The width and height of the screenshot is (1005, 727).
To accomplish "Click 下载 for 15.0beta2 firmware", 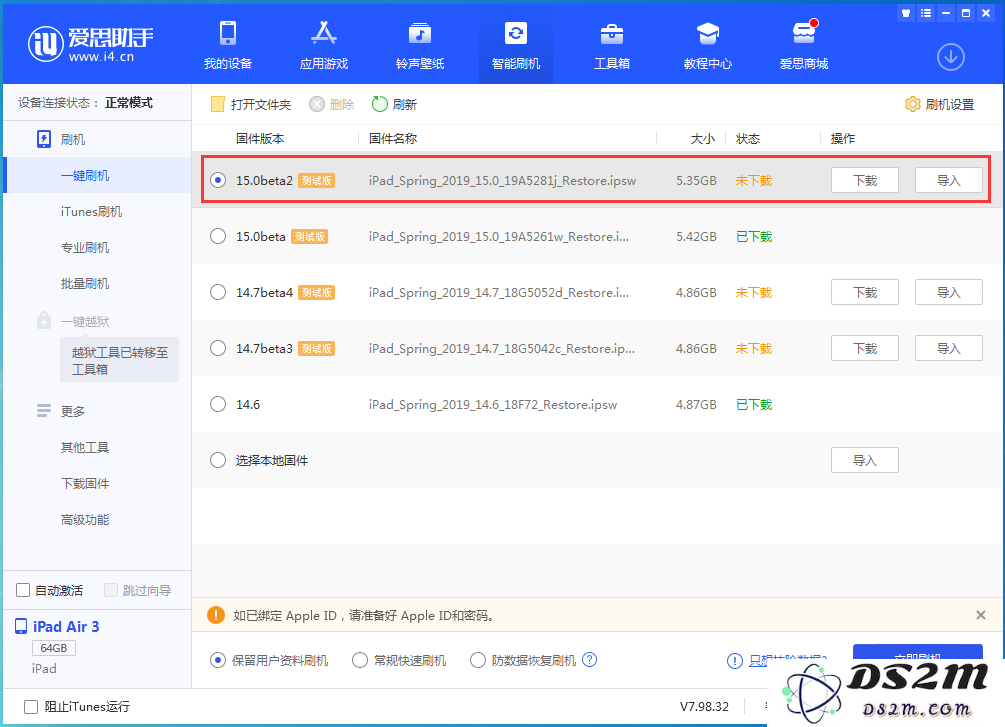I will click(865, 180).
